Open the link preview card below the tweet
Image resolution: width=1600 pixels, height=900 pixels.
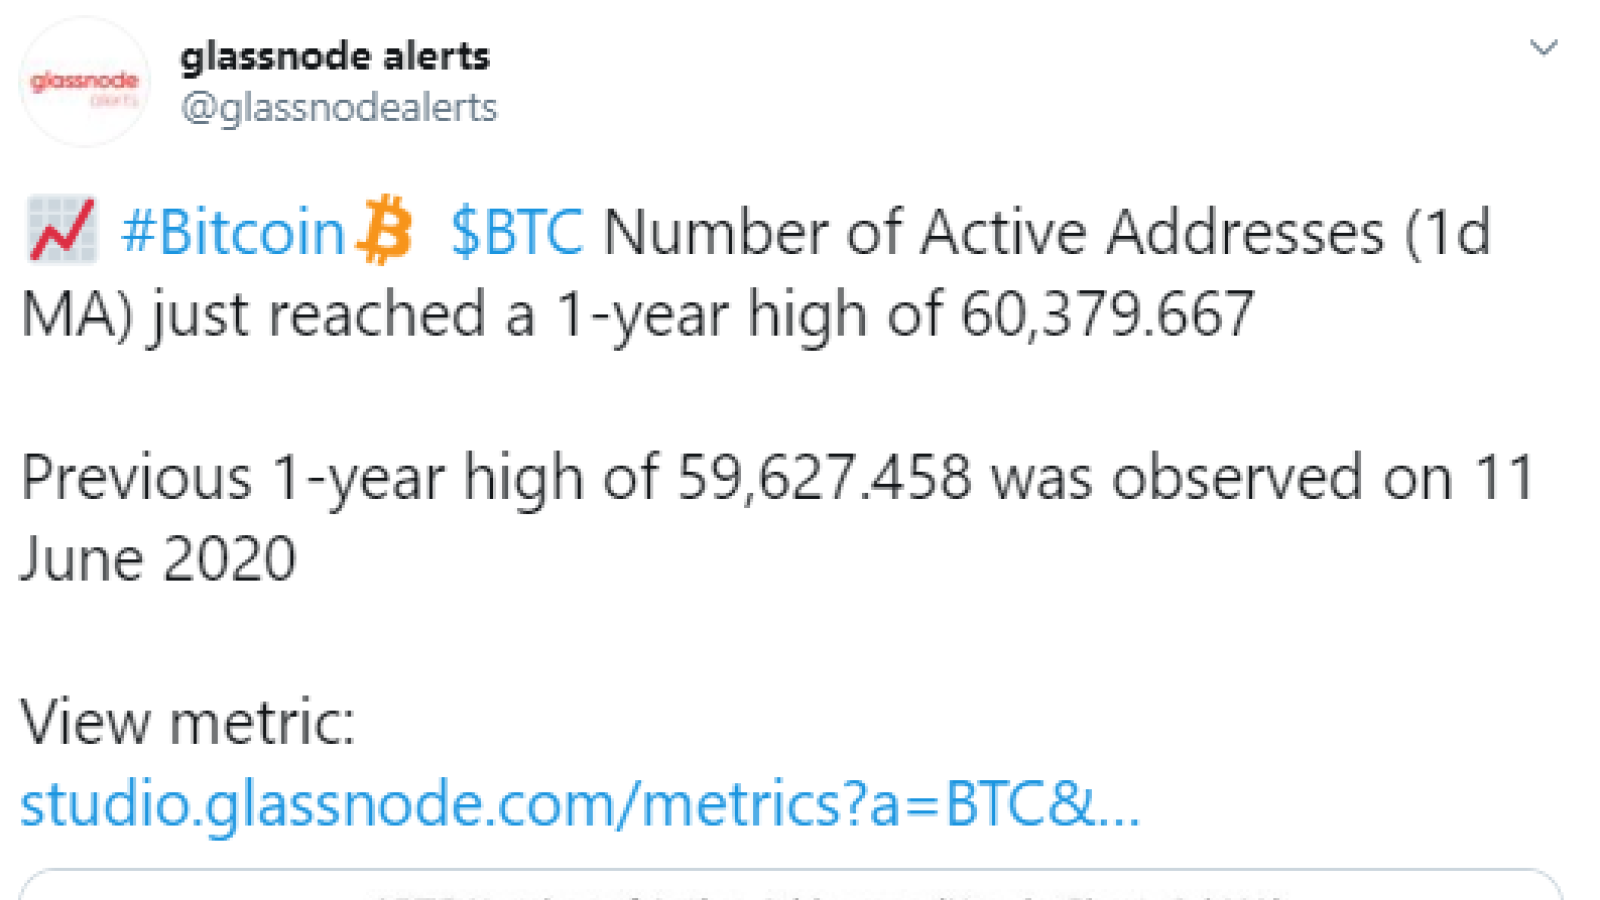click(x=790, y=885)
